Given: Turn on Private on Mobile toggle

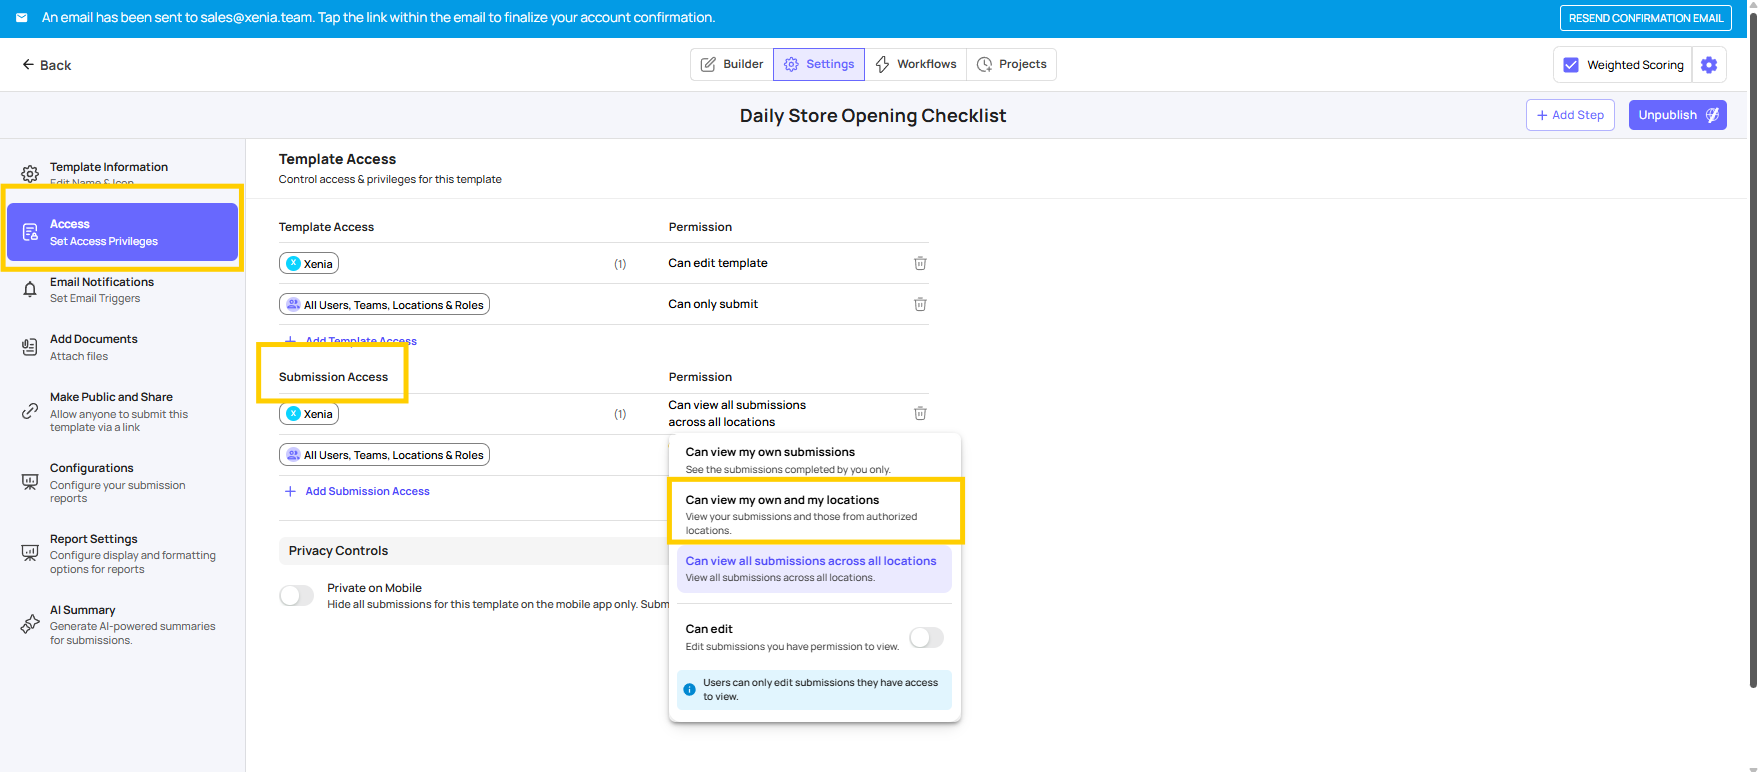Looking at the screenshot, I should click(x=297, y=596).
